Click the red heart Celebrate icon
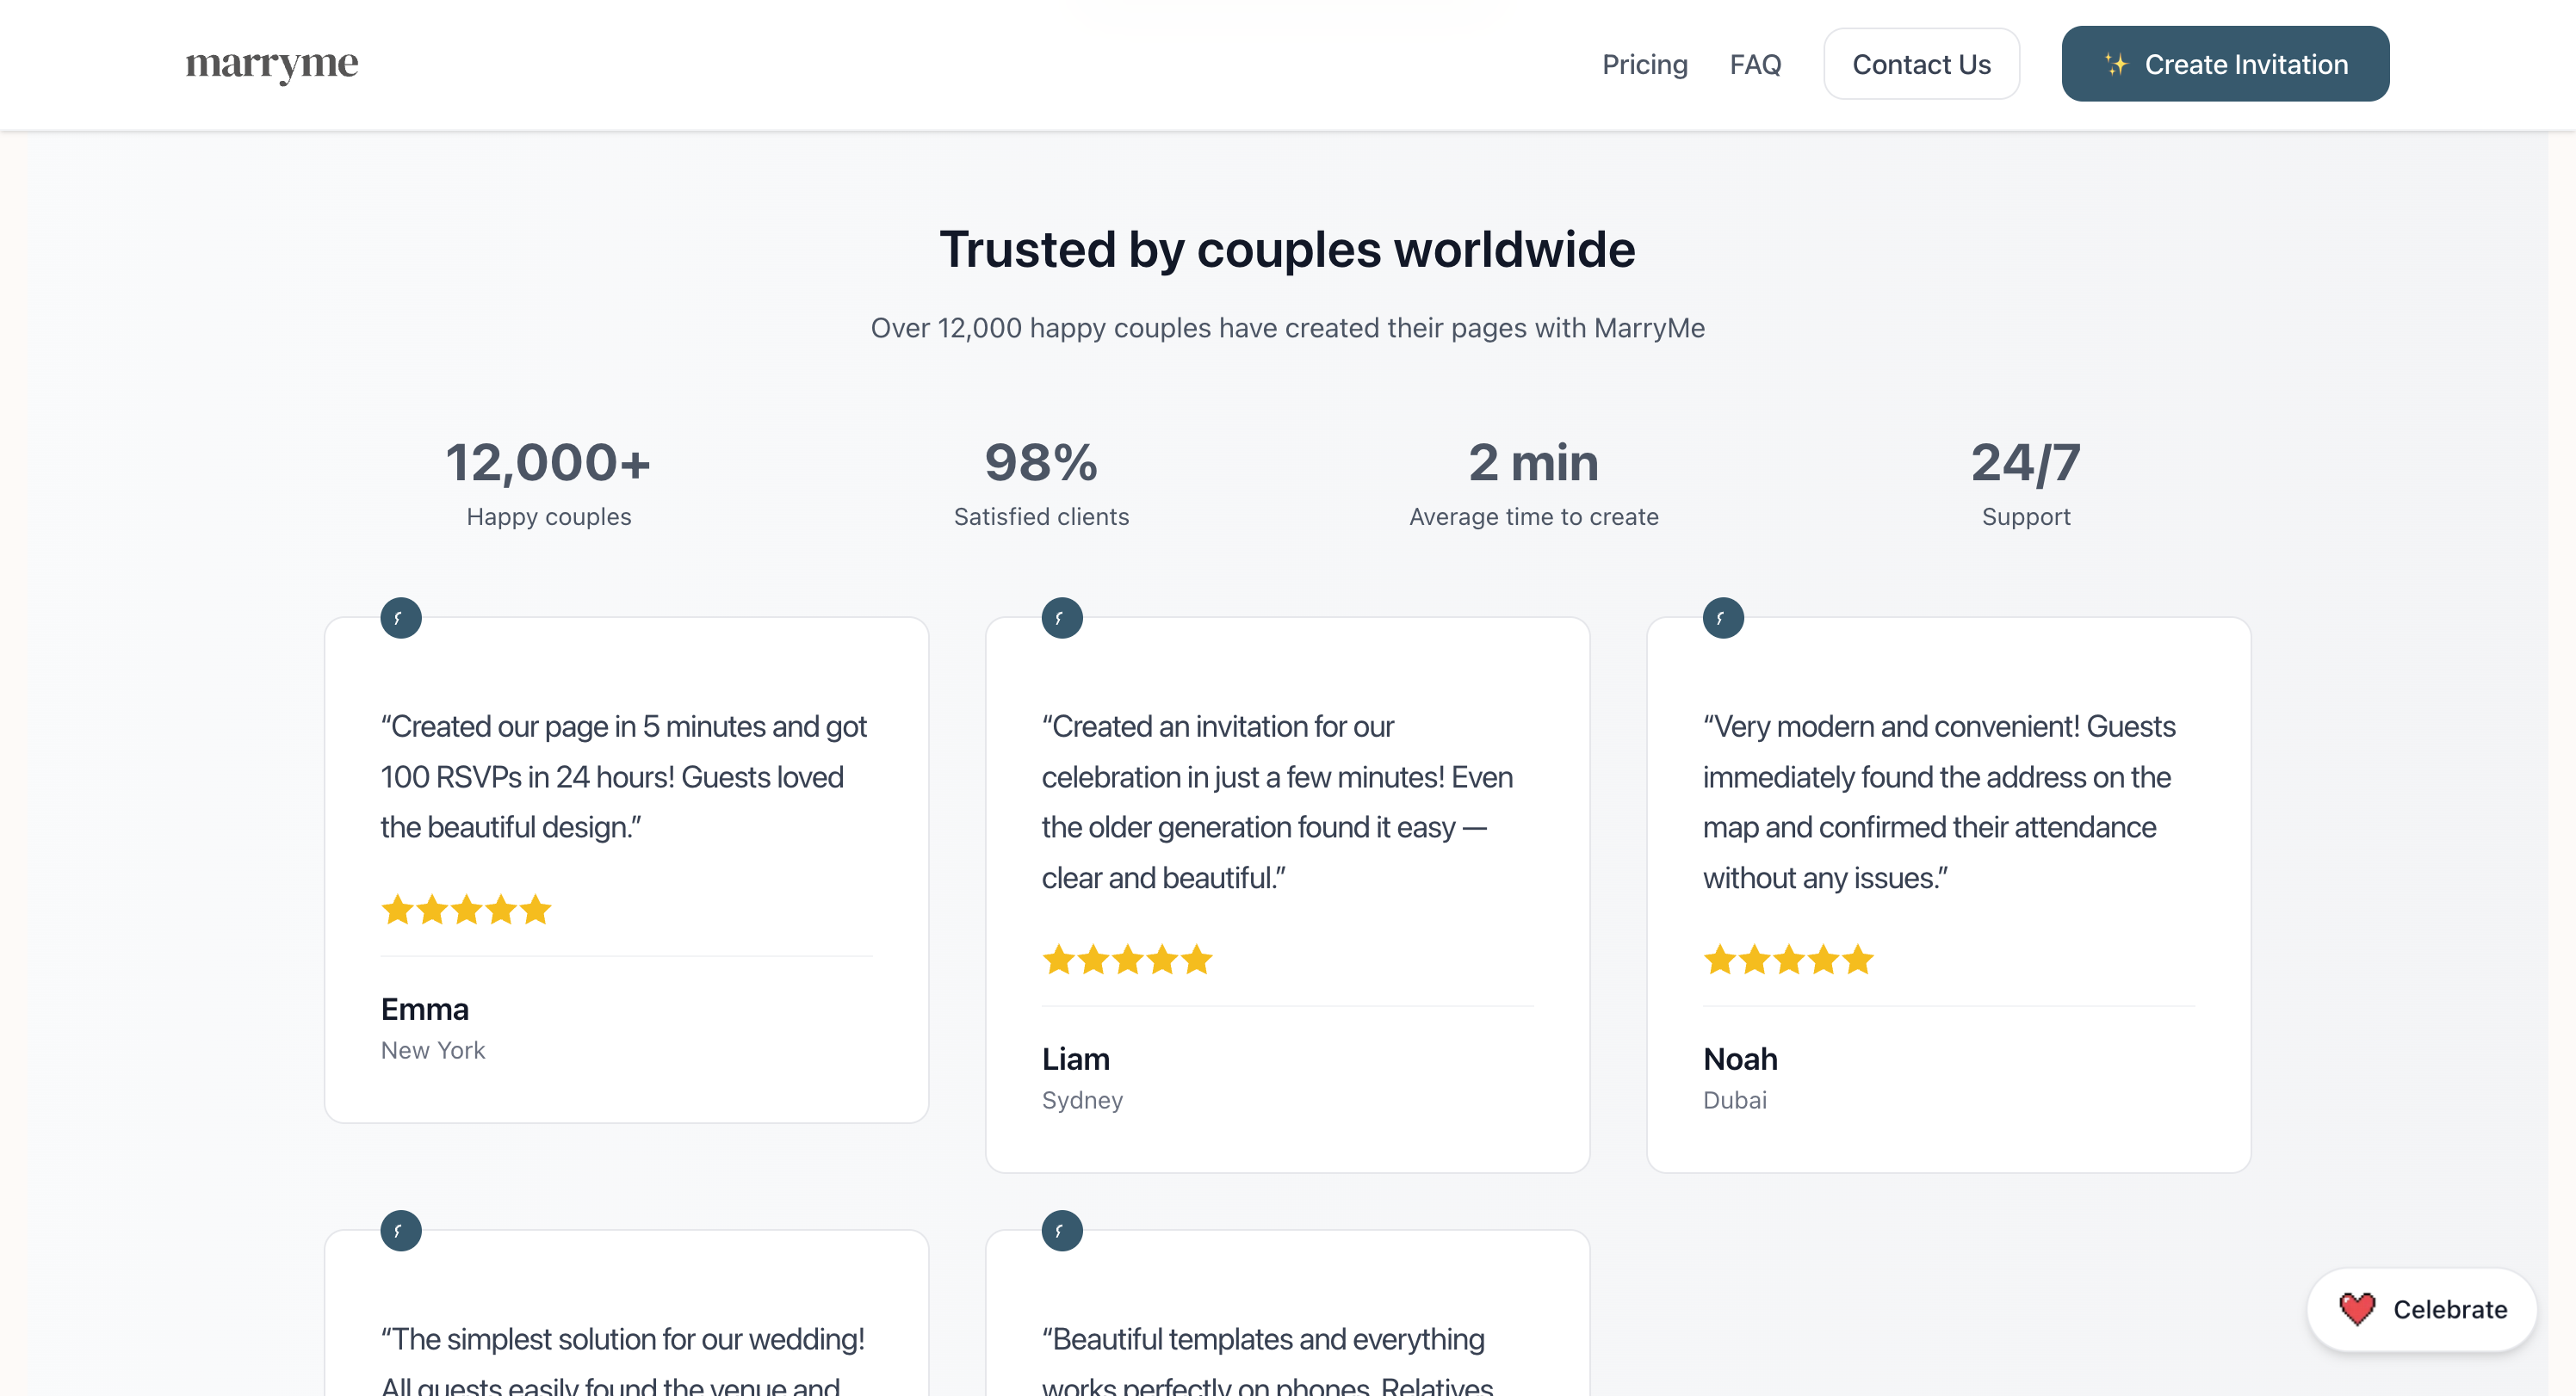Viewport: 2576px width, 1396px height. [2356, 1309]
